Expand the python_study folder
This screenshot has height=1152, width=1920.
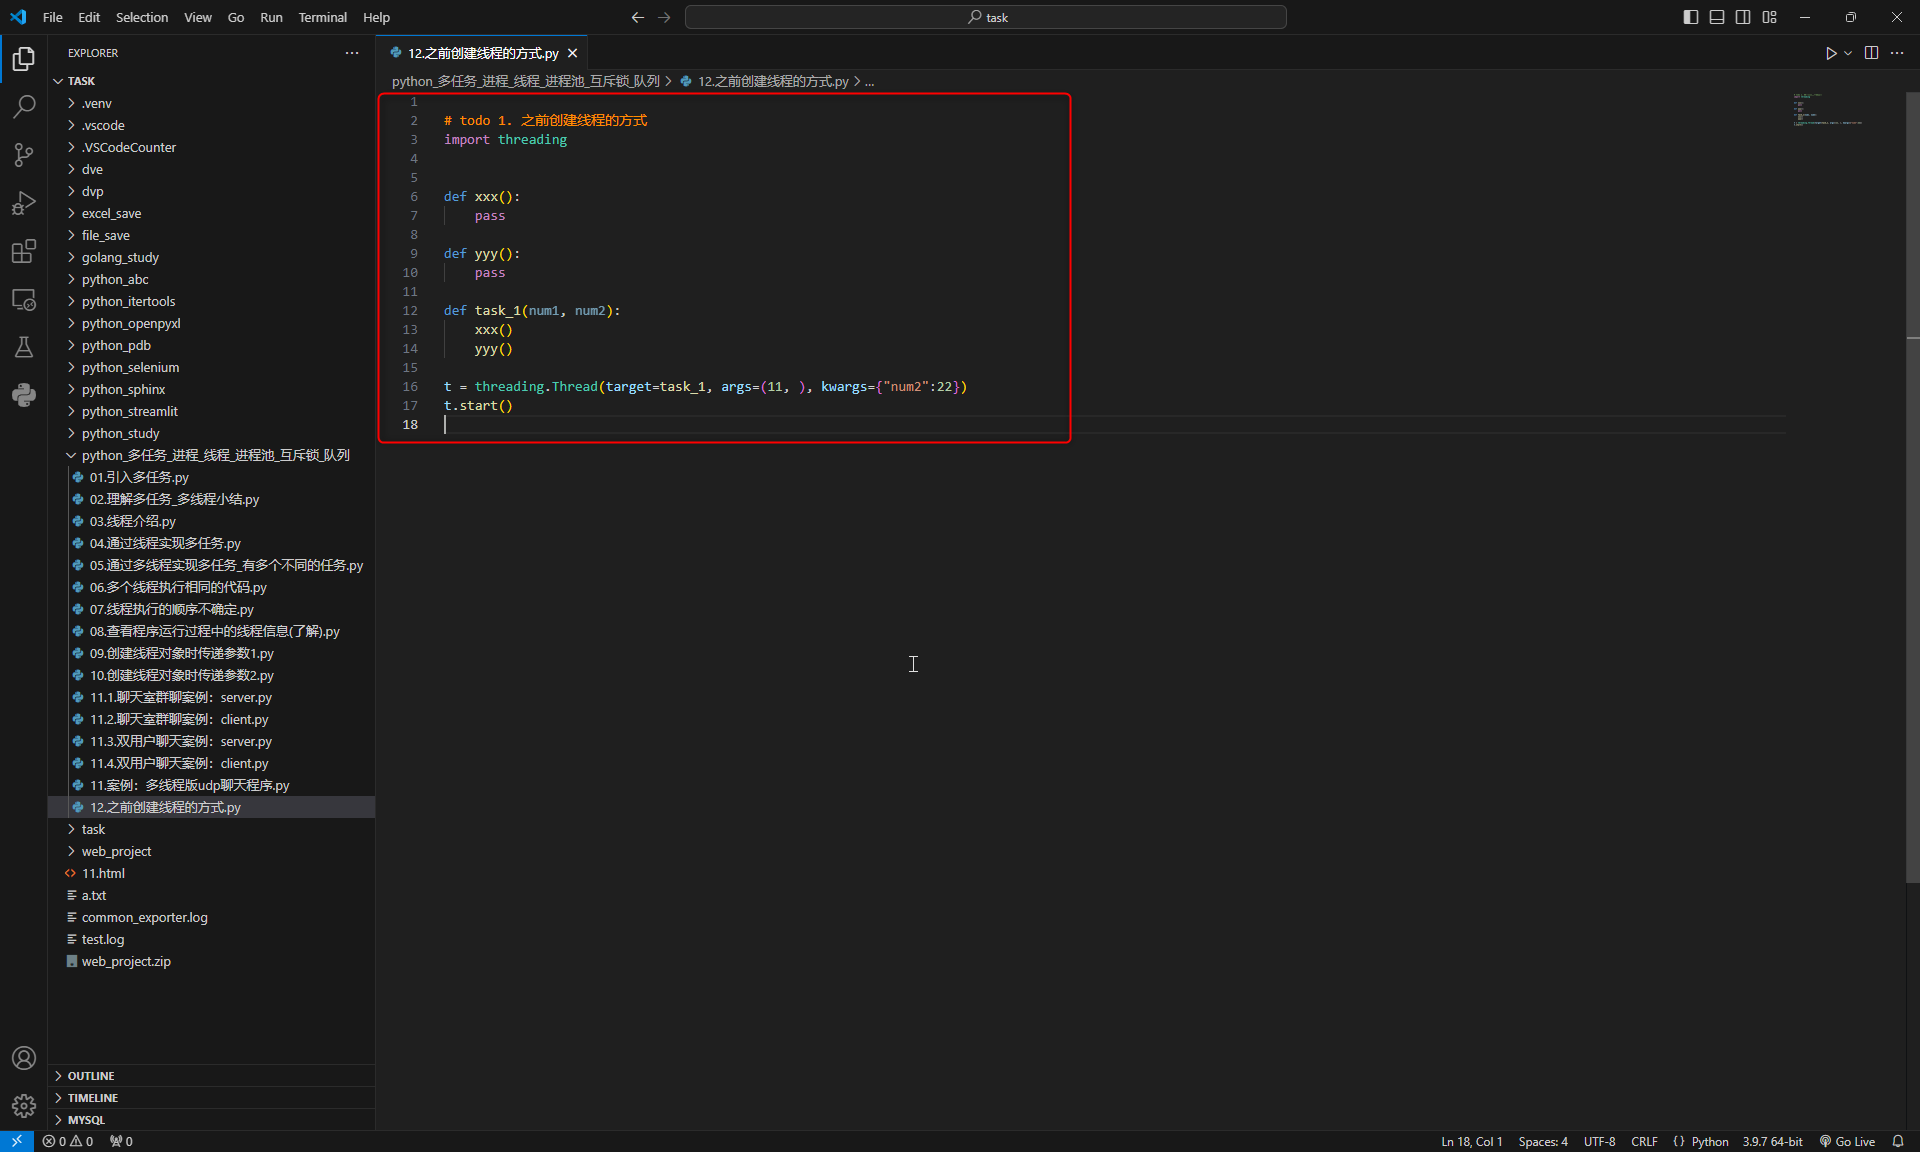[120, 433]
